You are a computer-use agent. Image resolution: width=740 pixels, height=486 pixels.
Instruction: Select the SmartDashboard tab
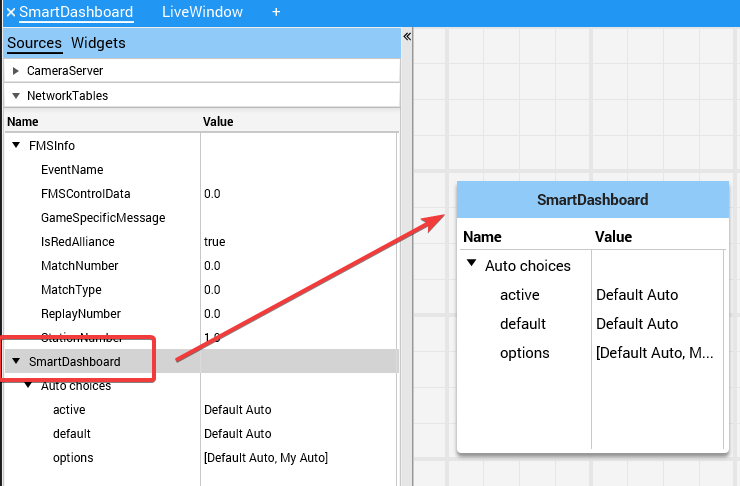pos(76,12)
